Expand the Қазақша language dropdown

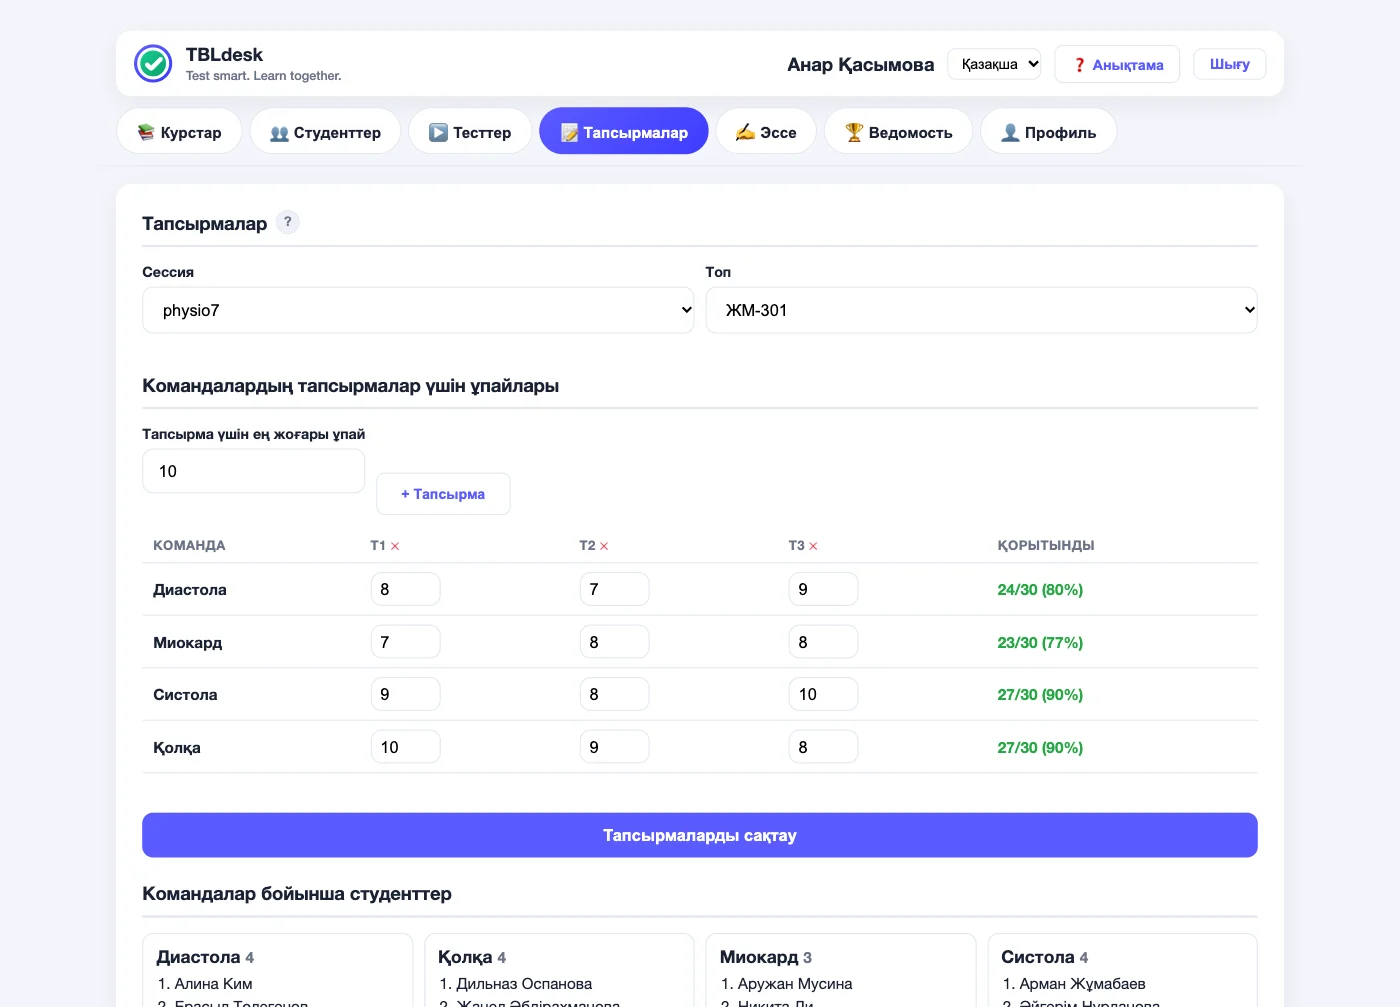point(994,64)
